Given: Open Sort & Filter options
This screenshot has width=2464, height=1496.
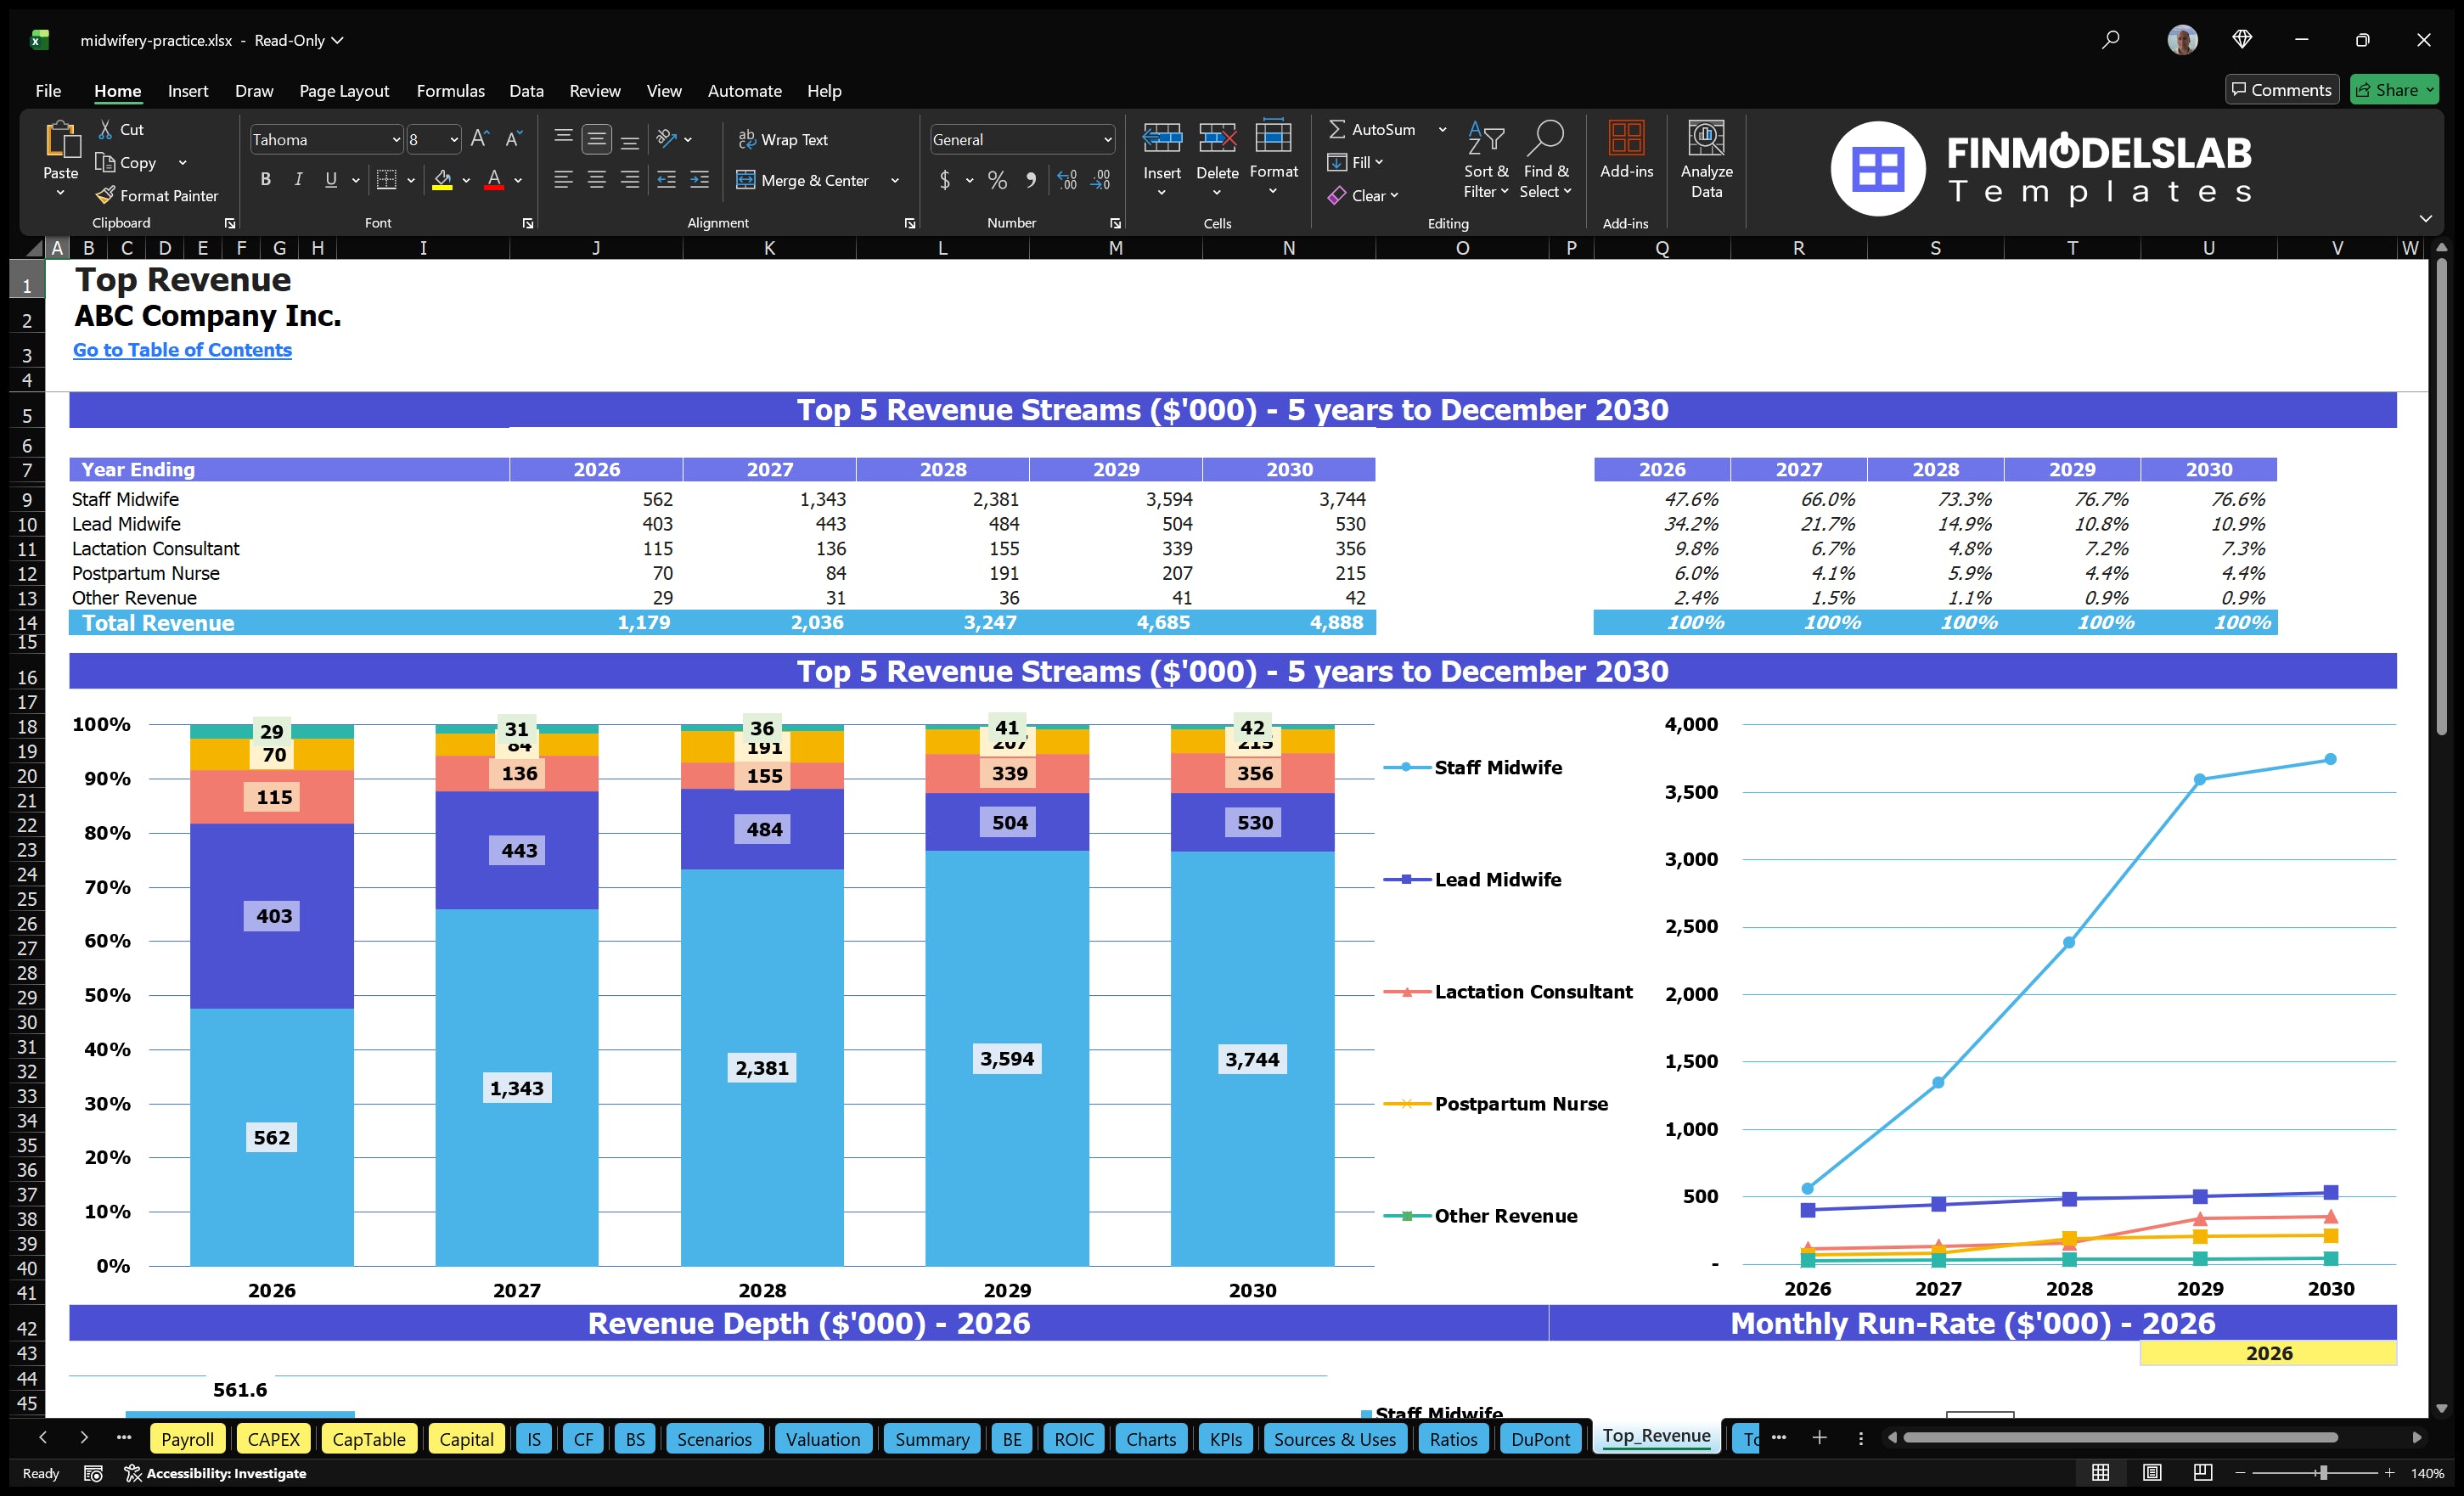Looking at the screenshot, I should 1486,160.
